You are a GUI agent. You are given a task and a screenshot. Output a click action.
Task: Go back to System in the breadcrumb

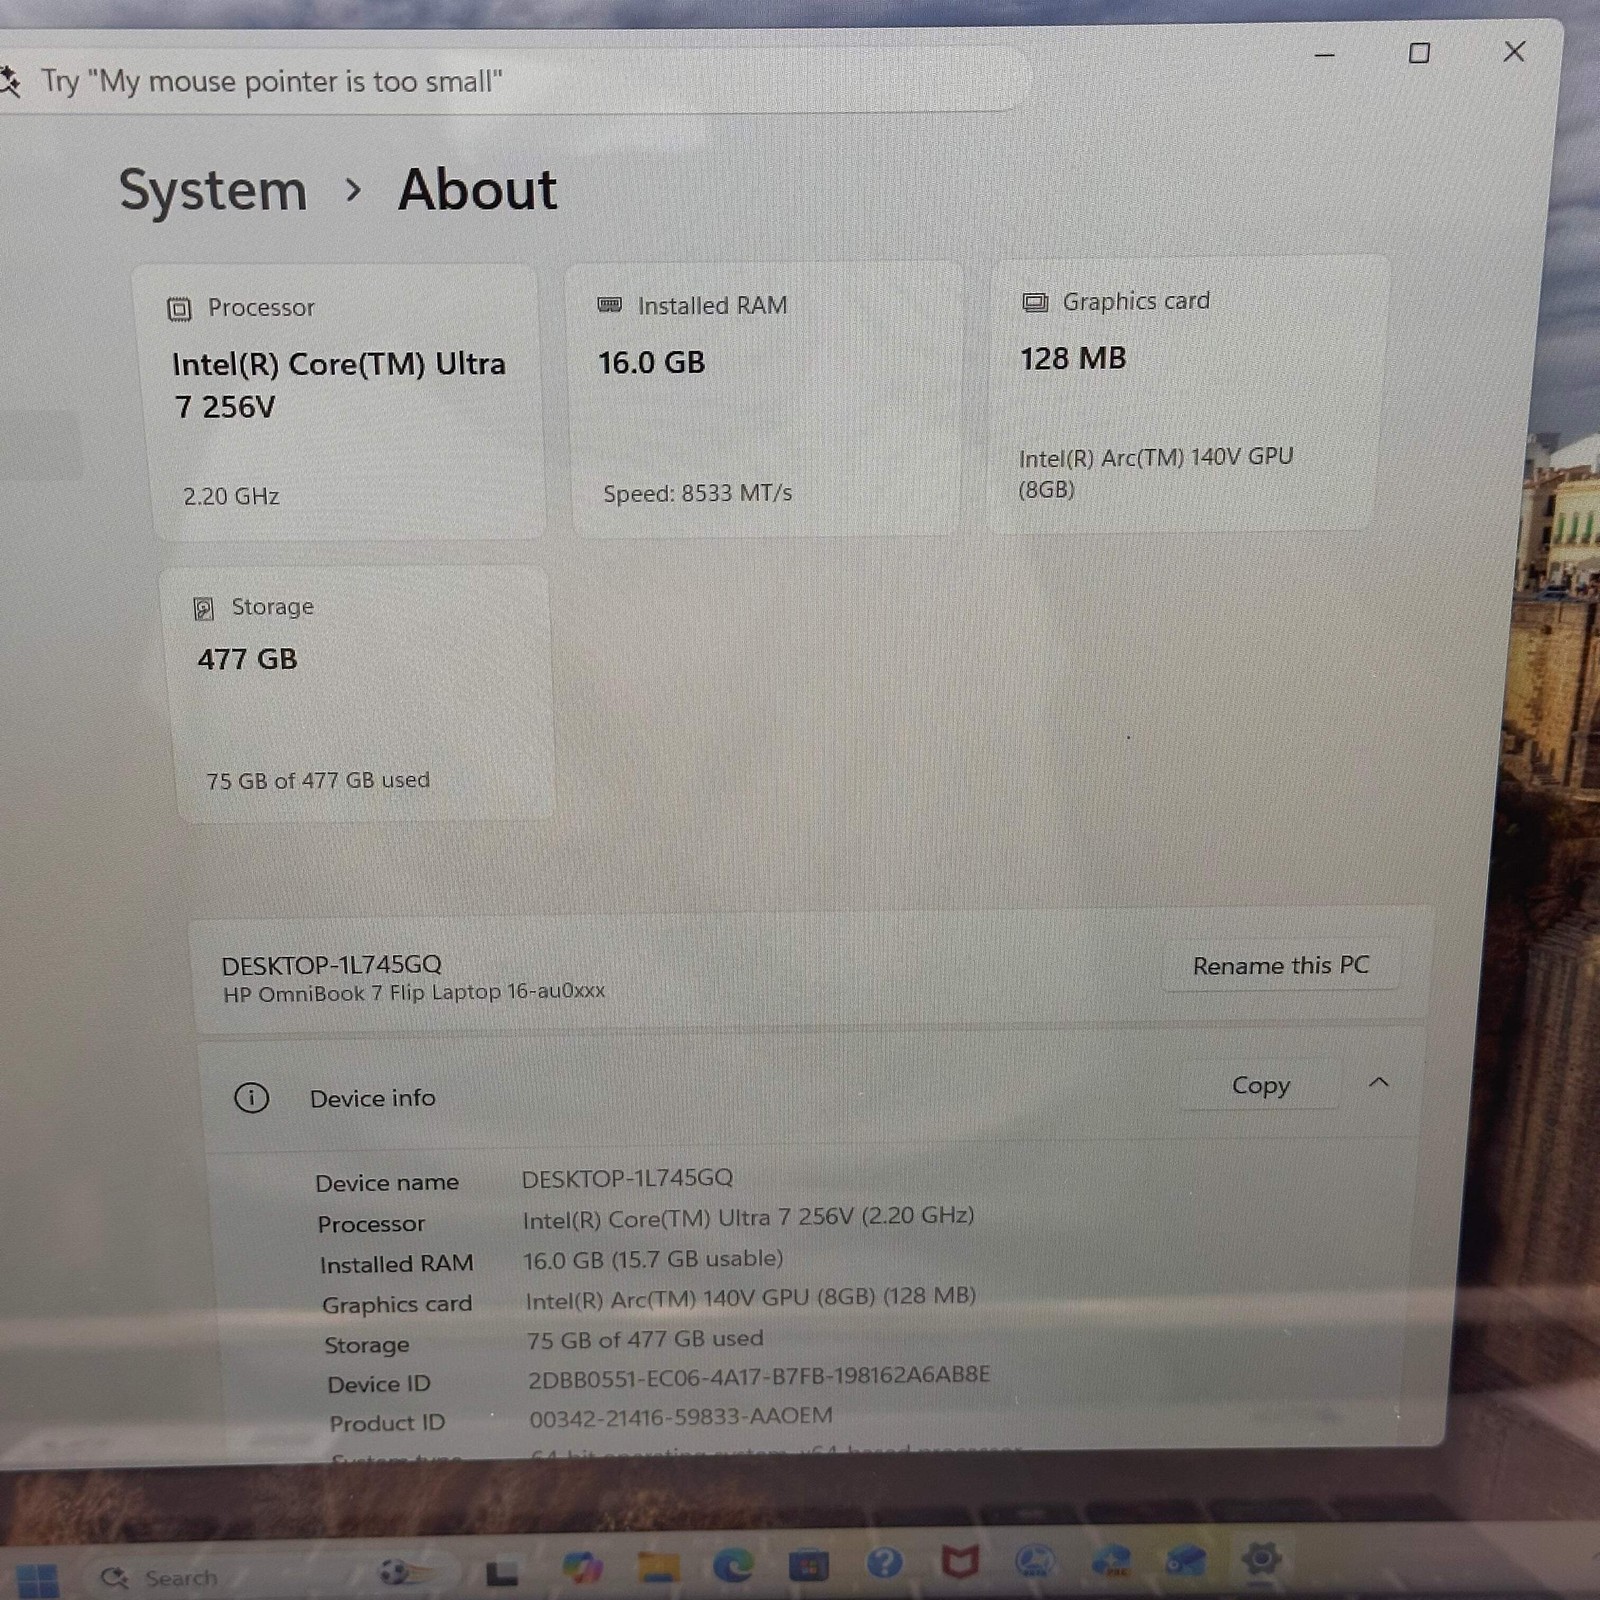[x=213, y=190]
